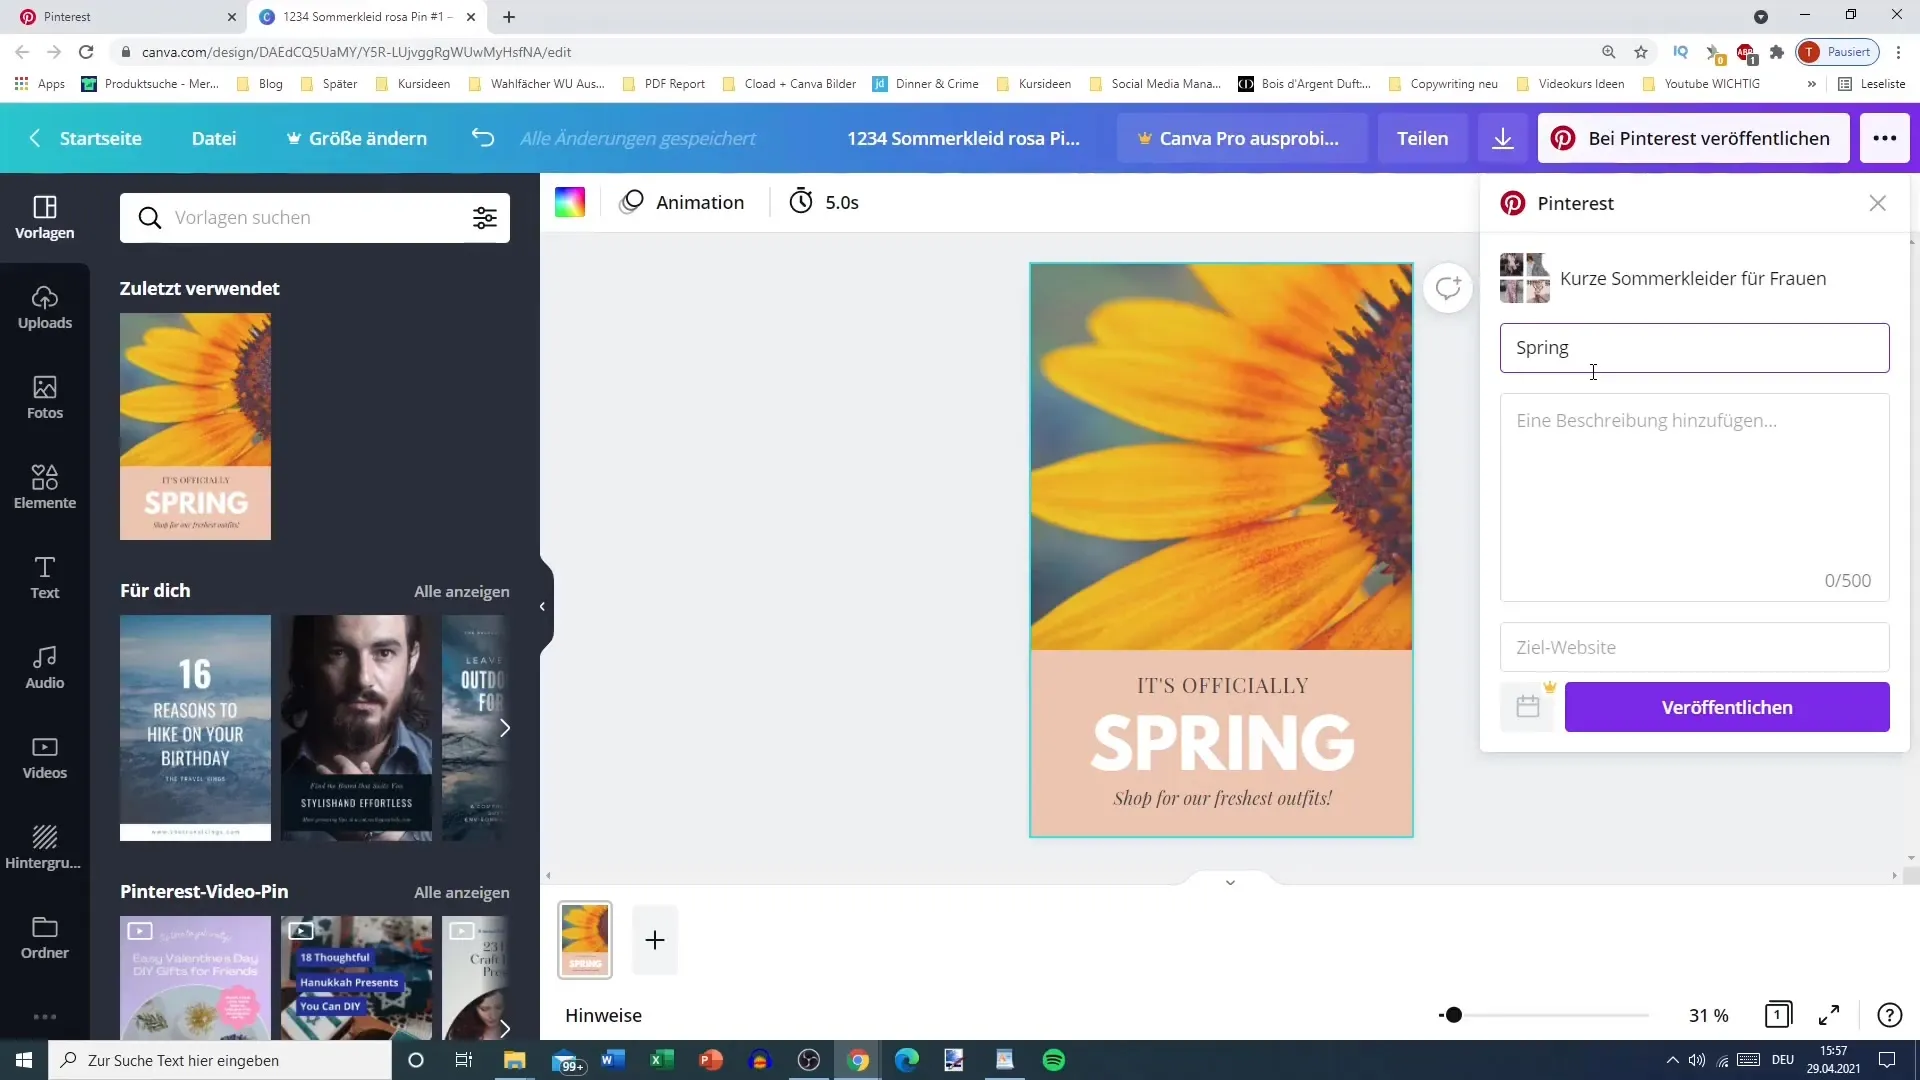Open the page grid view icon
The width and height of the screenshot is (1920, 1080).
point(1778,1015)
